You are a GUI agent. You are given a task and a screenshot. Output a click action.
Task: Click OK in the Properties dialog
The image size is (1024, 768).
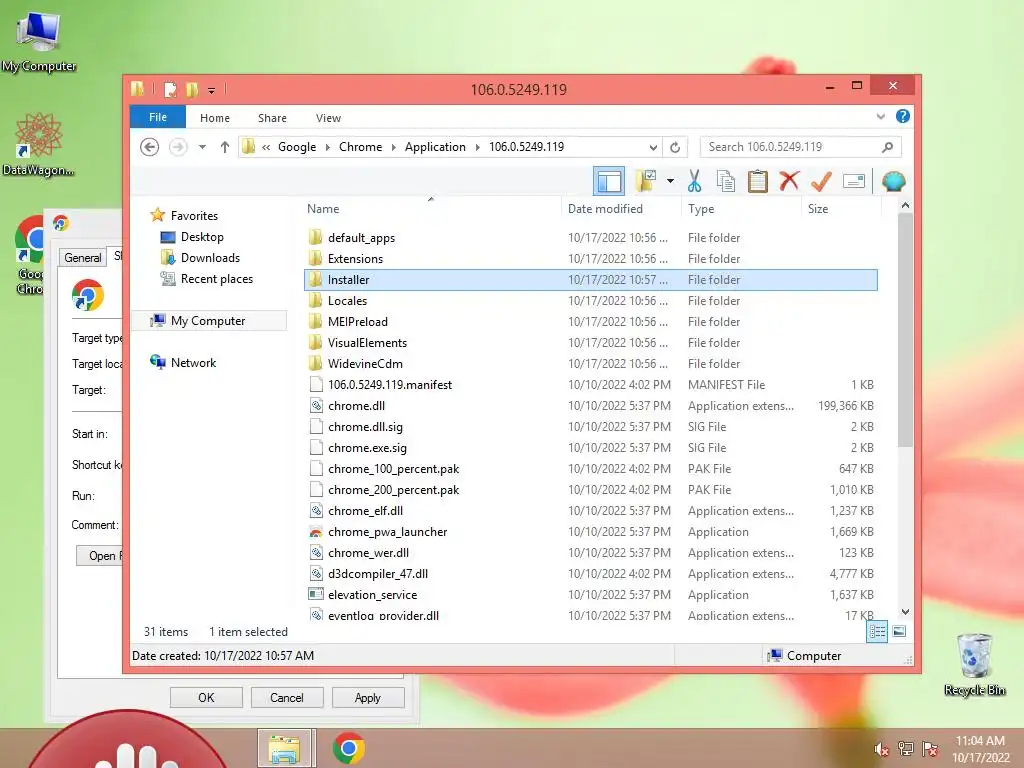[206, 697]
